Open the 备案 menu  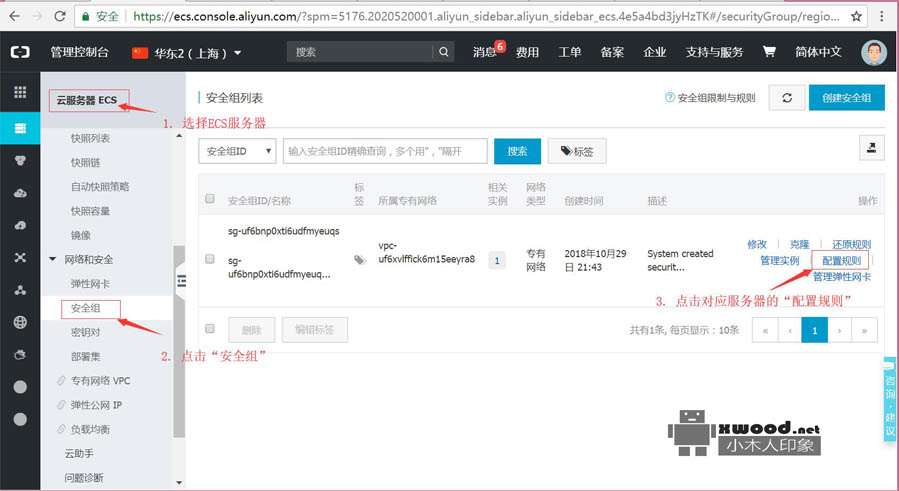point(612,52)
